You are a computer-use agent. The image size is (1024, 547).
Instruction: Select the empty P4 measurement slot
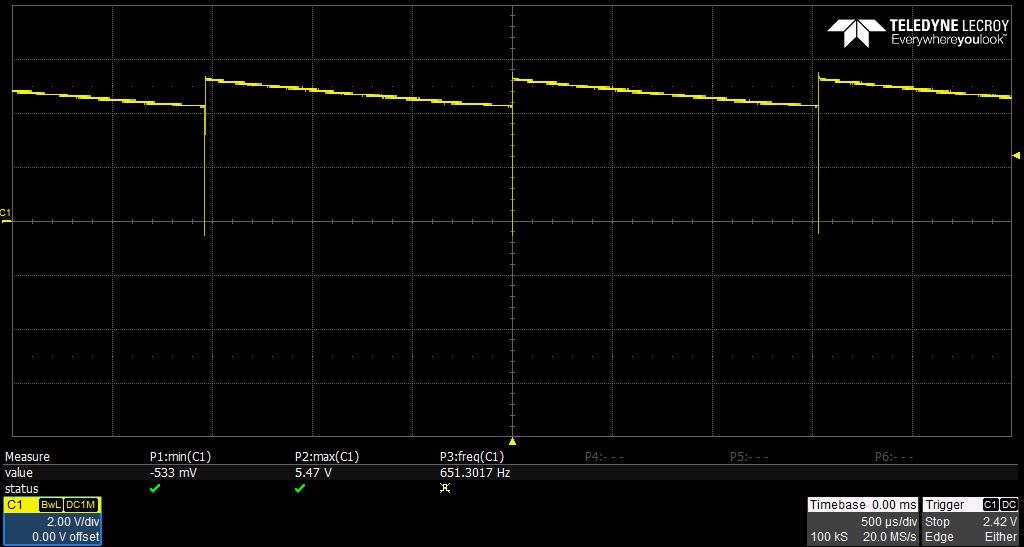(x=604, y=457)
